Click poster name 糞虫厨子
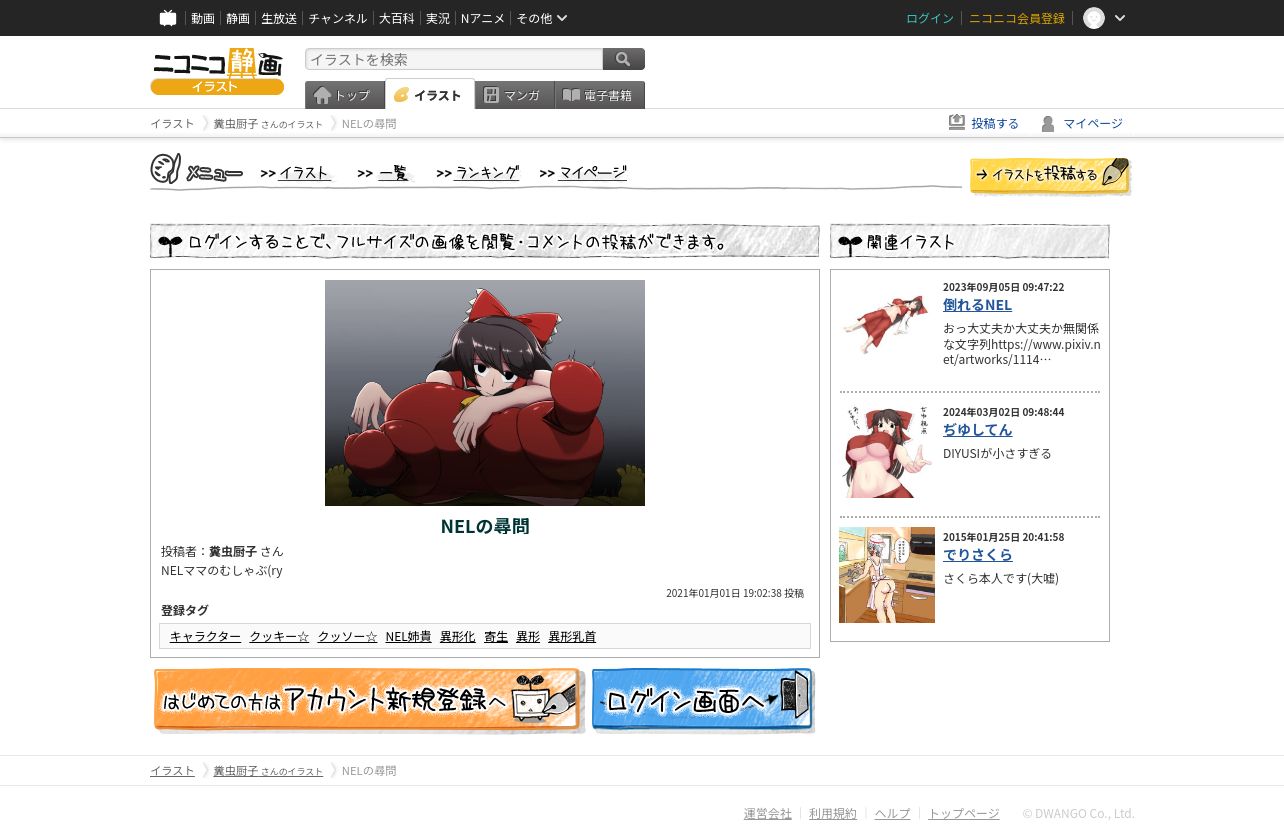The height and width of the screenshot is (840, 1284). pos(233,551)
